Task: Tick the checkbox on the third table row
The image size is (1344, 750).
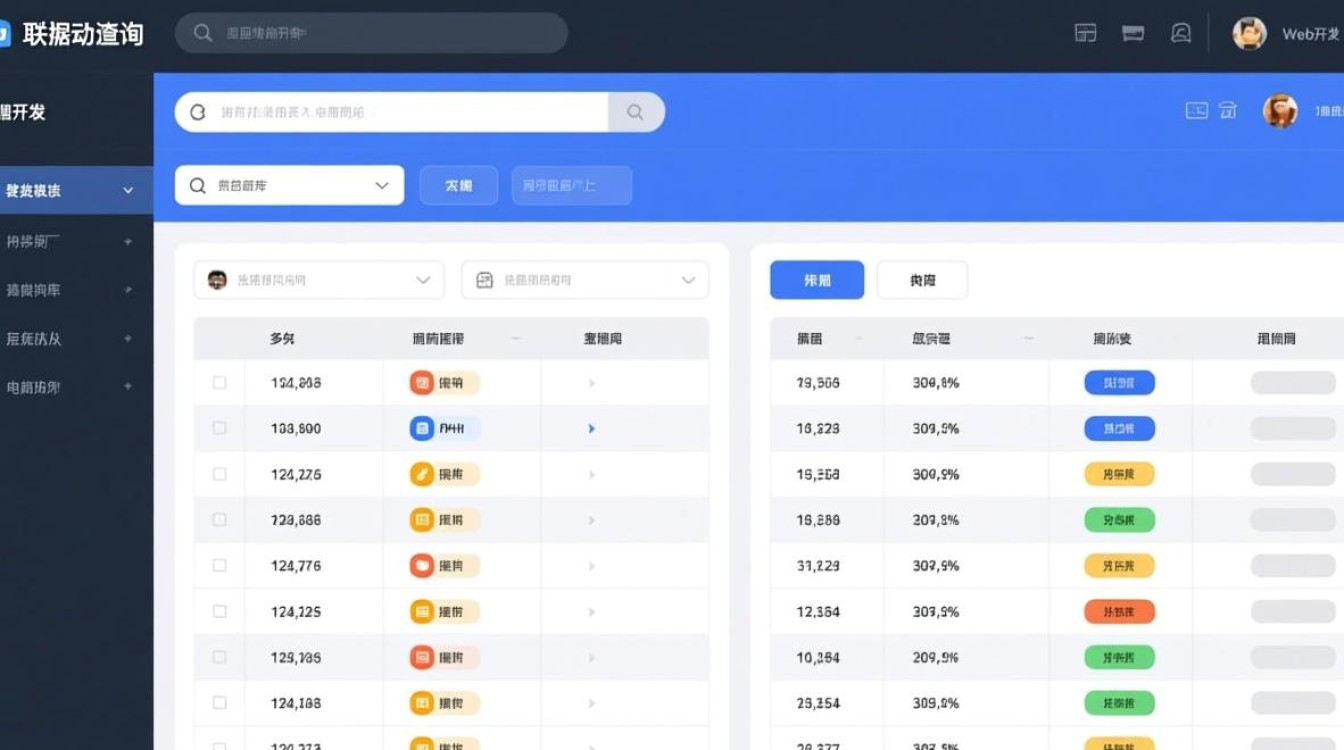Action: (x=218, y=474)
